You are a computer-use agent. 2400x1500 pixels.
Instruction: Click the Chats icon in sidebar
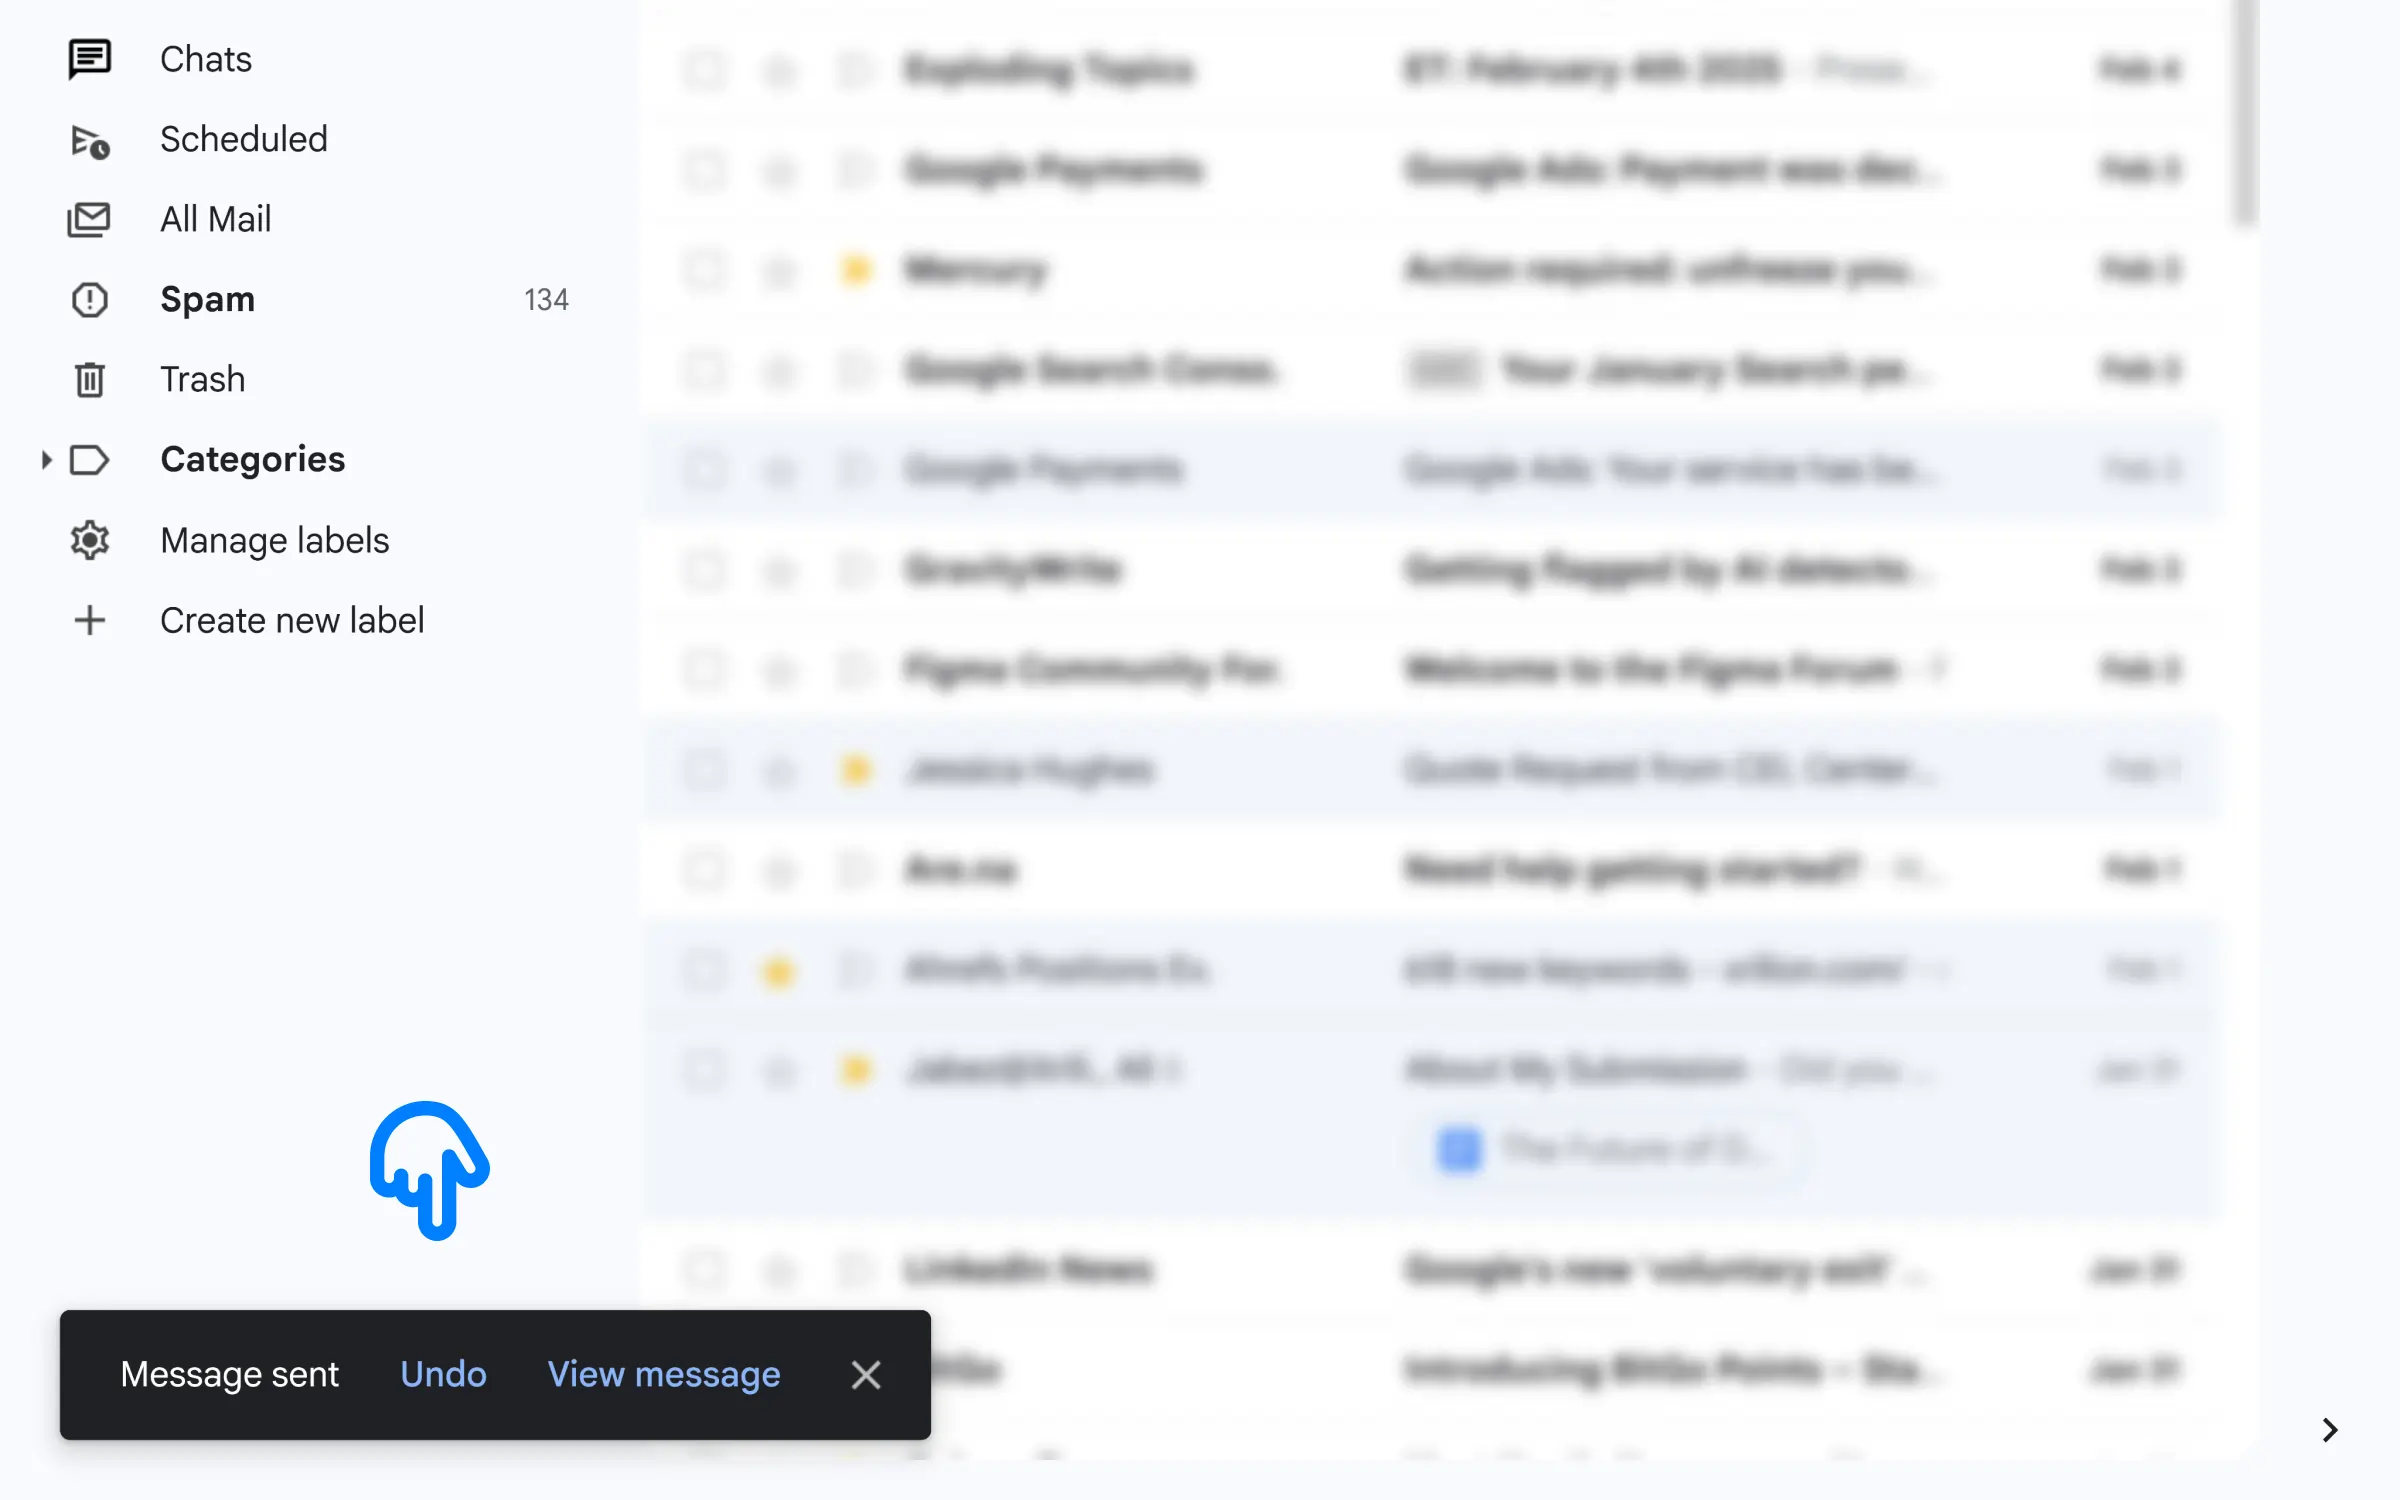[88, 57]
